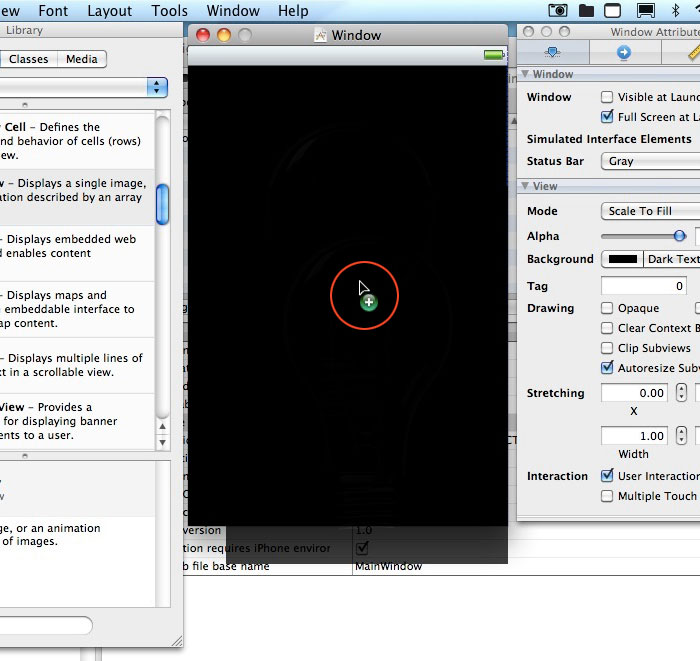Enable Visible at Launch checkbox
Viewport: 700px width, 661px height.
tap(607, 97)
